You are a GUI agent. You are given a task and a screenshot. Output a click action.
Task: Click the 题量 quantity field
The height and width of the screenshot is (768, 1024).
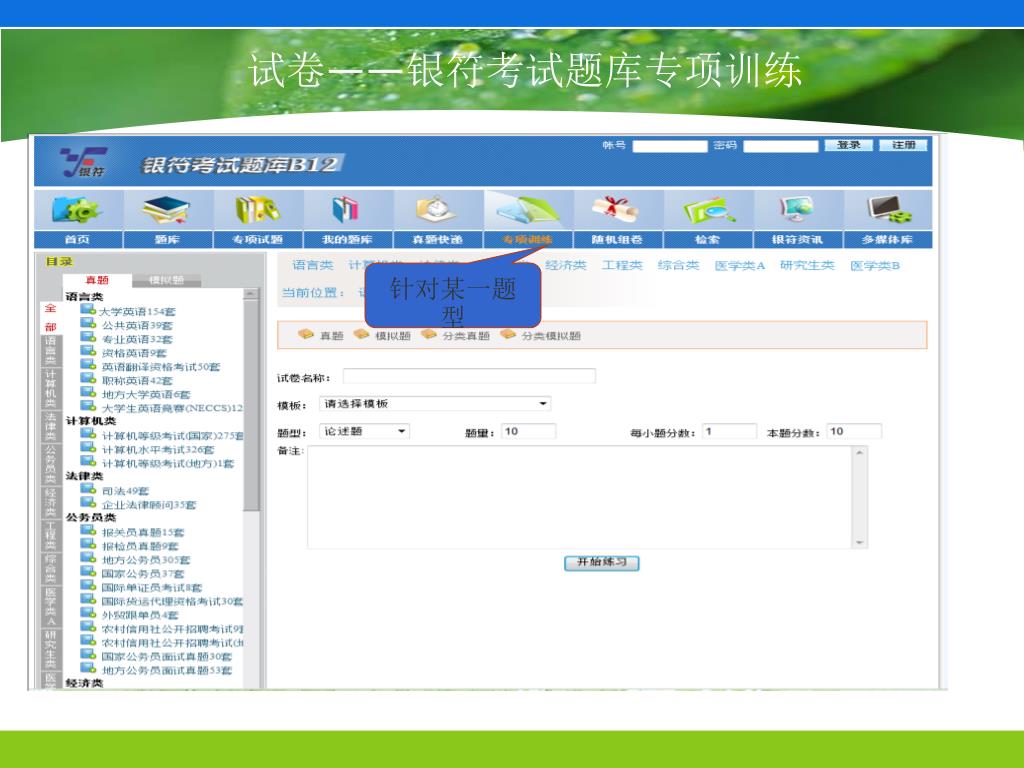coord(528,431)
